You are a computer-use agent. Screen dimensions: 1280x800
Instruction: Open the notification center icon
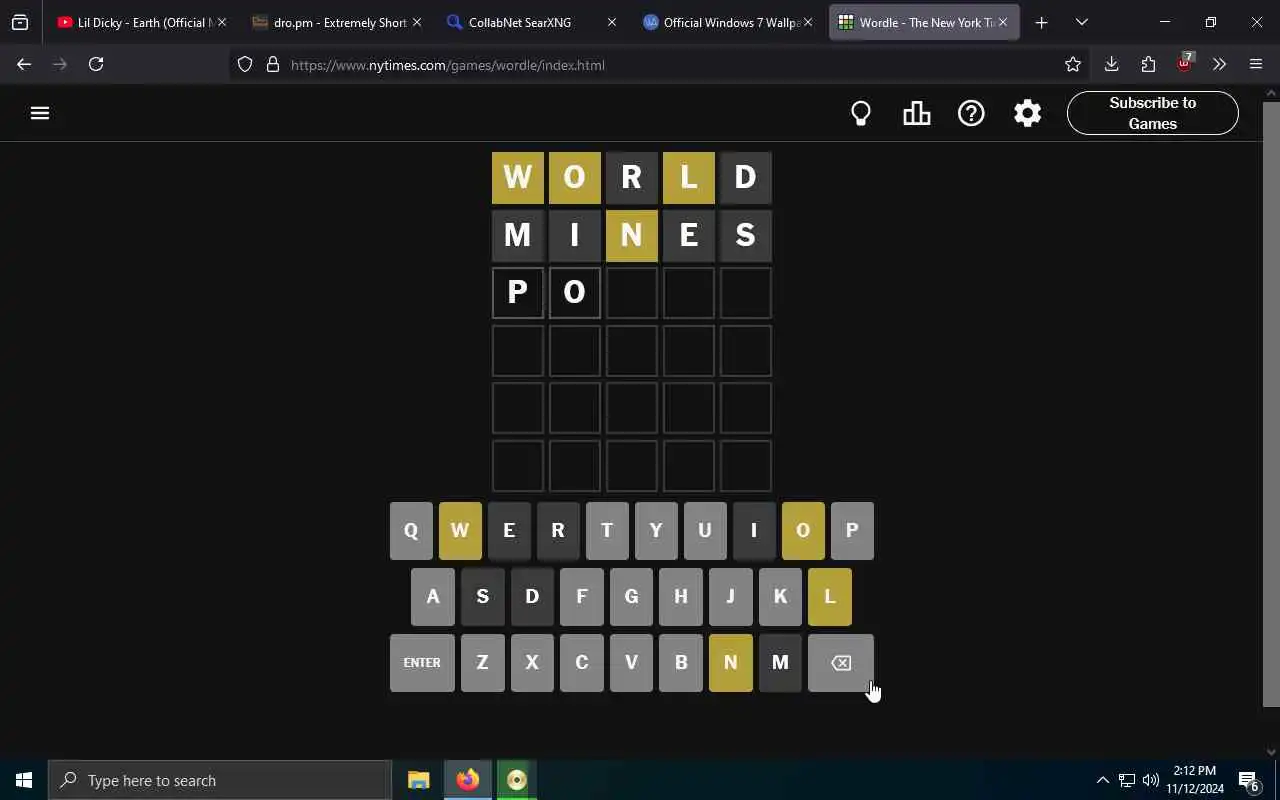coord(1248,780)
